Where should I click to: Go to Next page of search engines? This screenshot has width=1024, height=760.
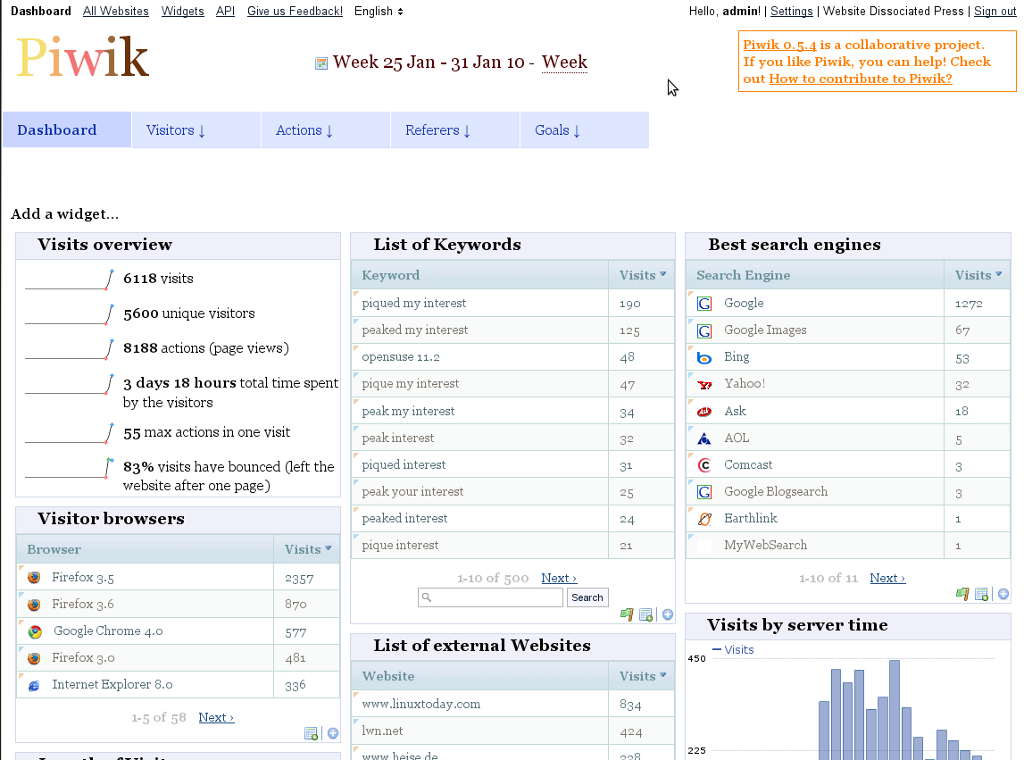(888, 578)
